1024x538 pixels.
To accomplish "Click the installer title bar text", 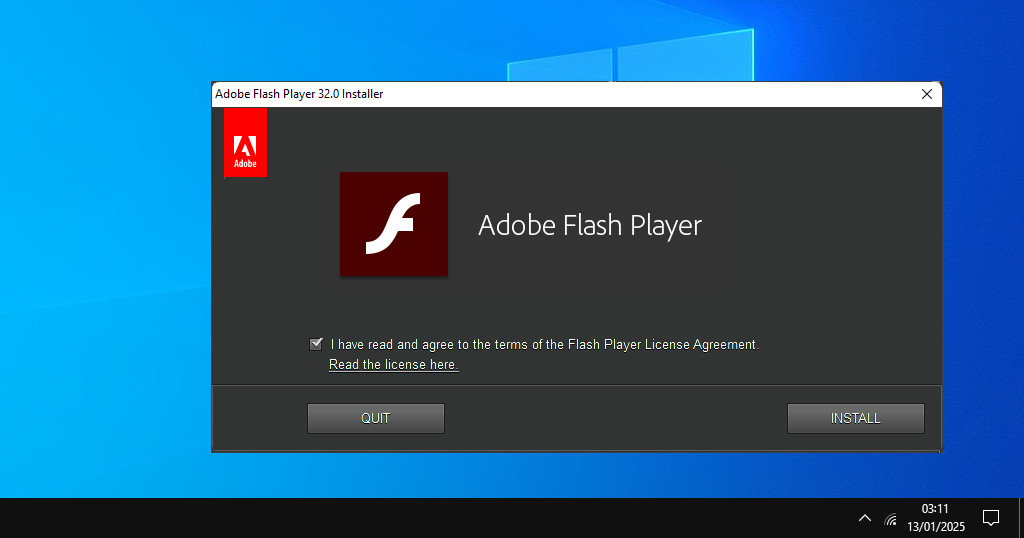I will point(299,94).
